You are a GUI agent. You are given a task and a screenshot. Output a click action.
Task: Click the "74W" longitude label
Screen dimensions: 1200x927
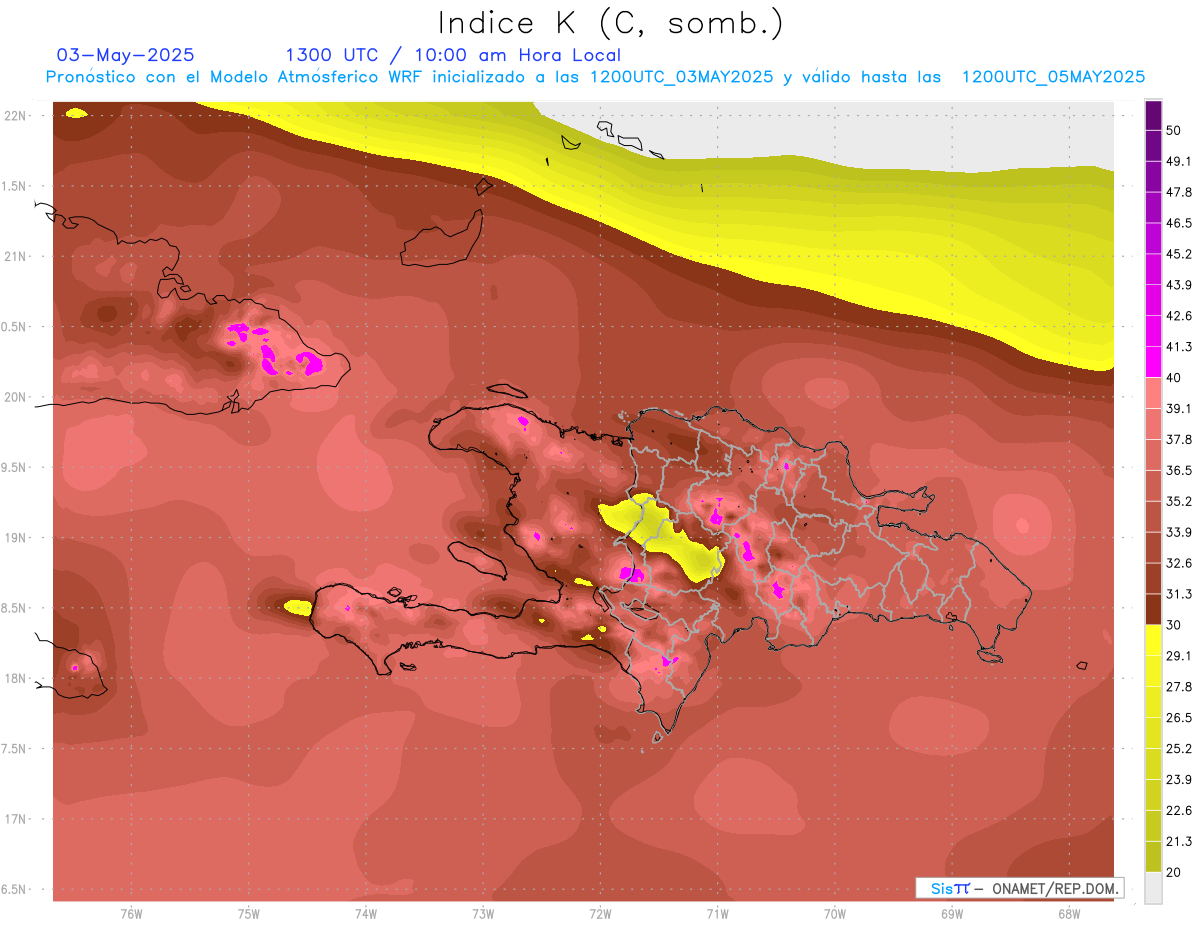pos(366,913)
